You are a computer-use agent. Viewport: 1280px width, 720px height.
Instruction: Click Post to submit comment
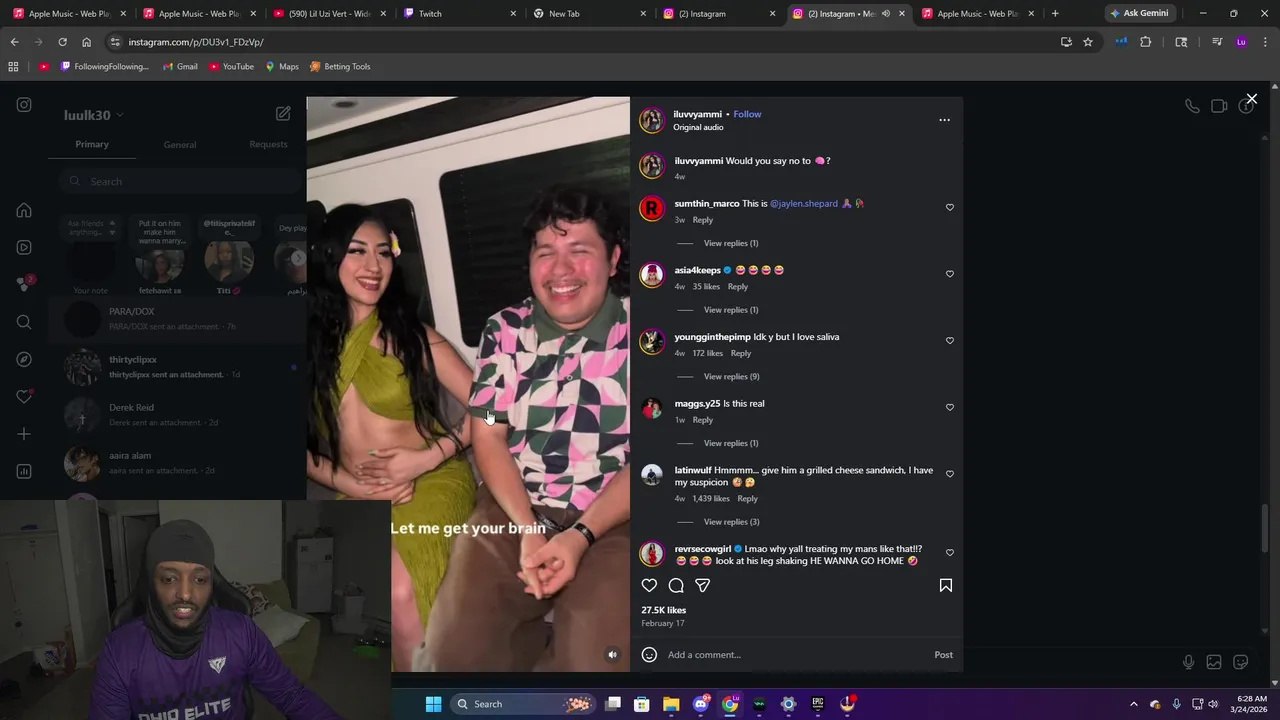943,655
